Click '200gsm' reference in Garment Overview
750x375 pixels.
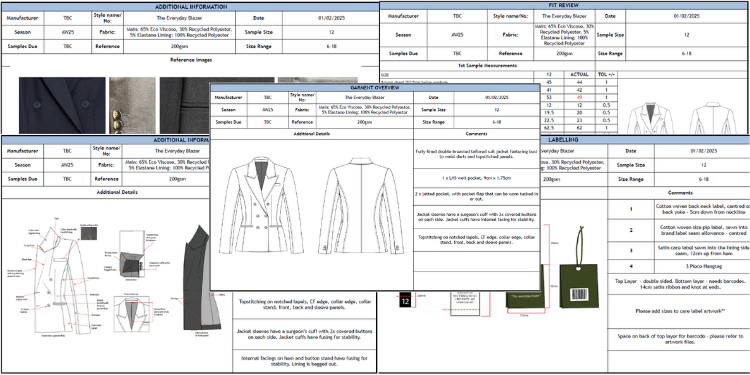click(x=365, y=122)
